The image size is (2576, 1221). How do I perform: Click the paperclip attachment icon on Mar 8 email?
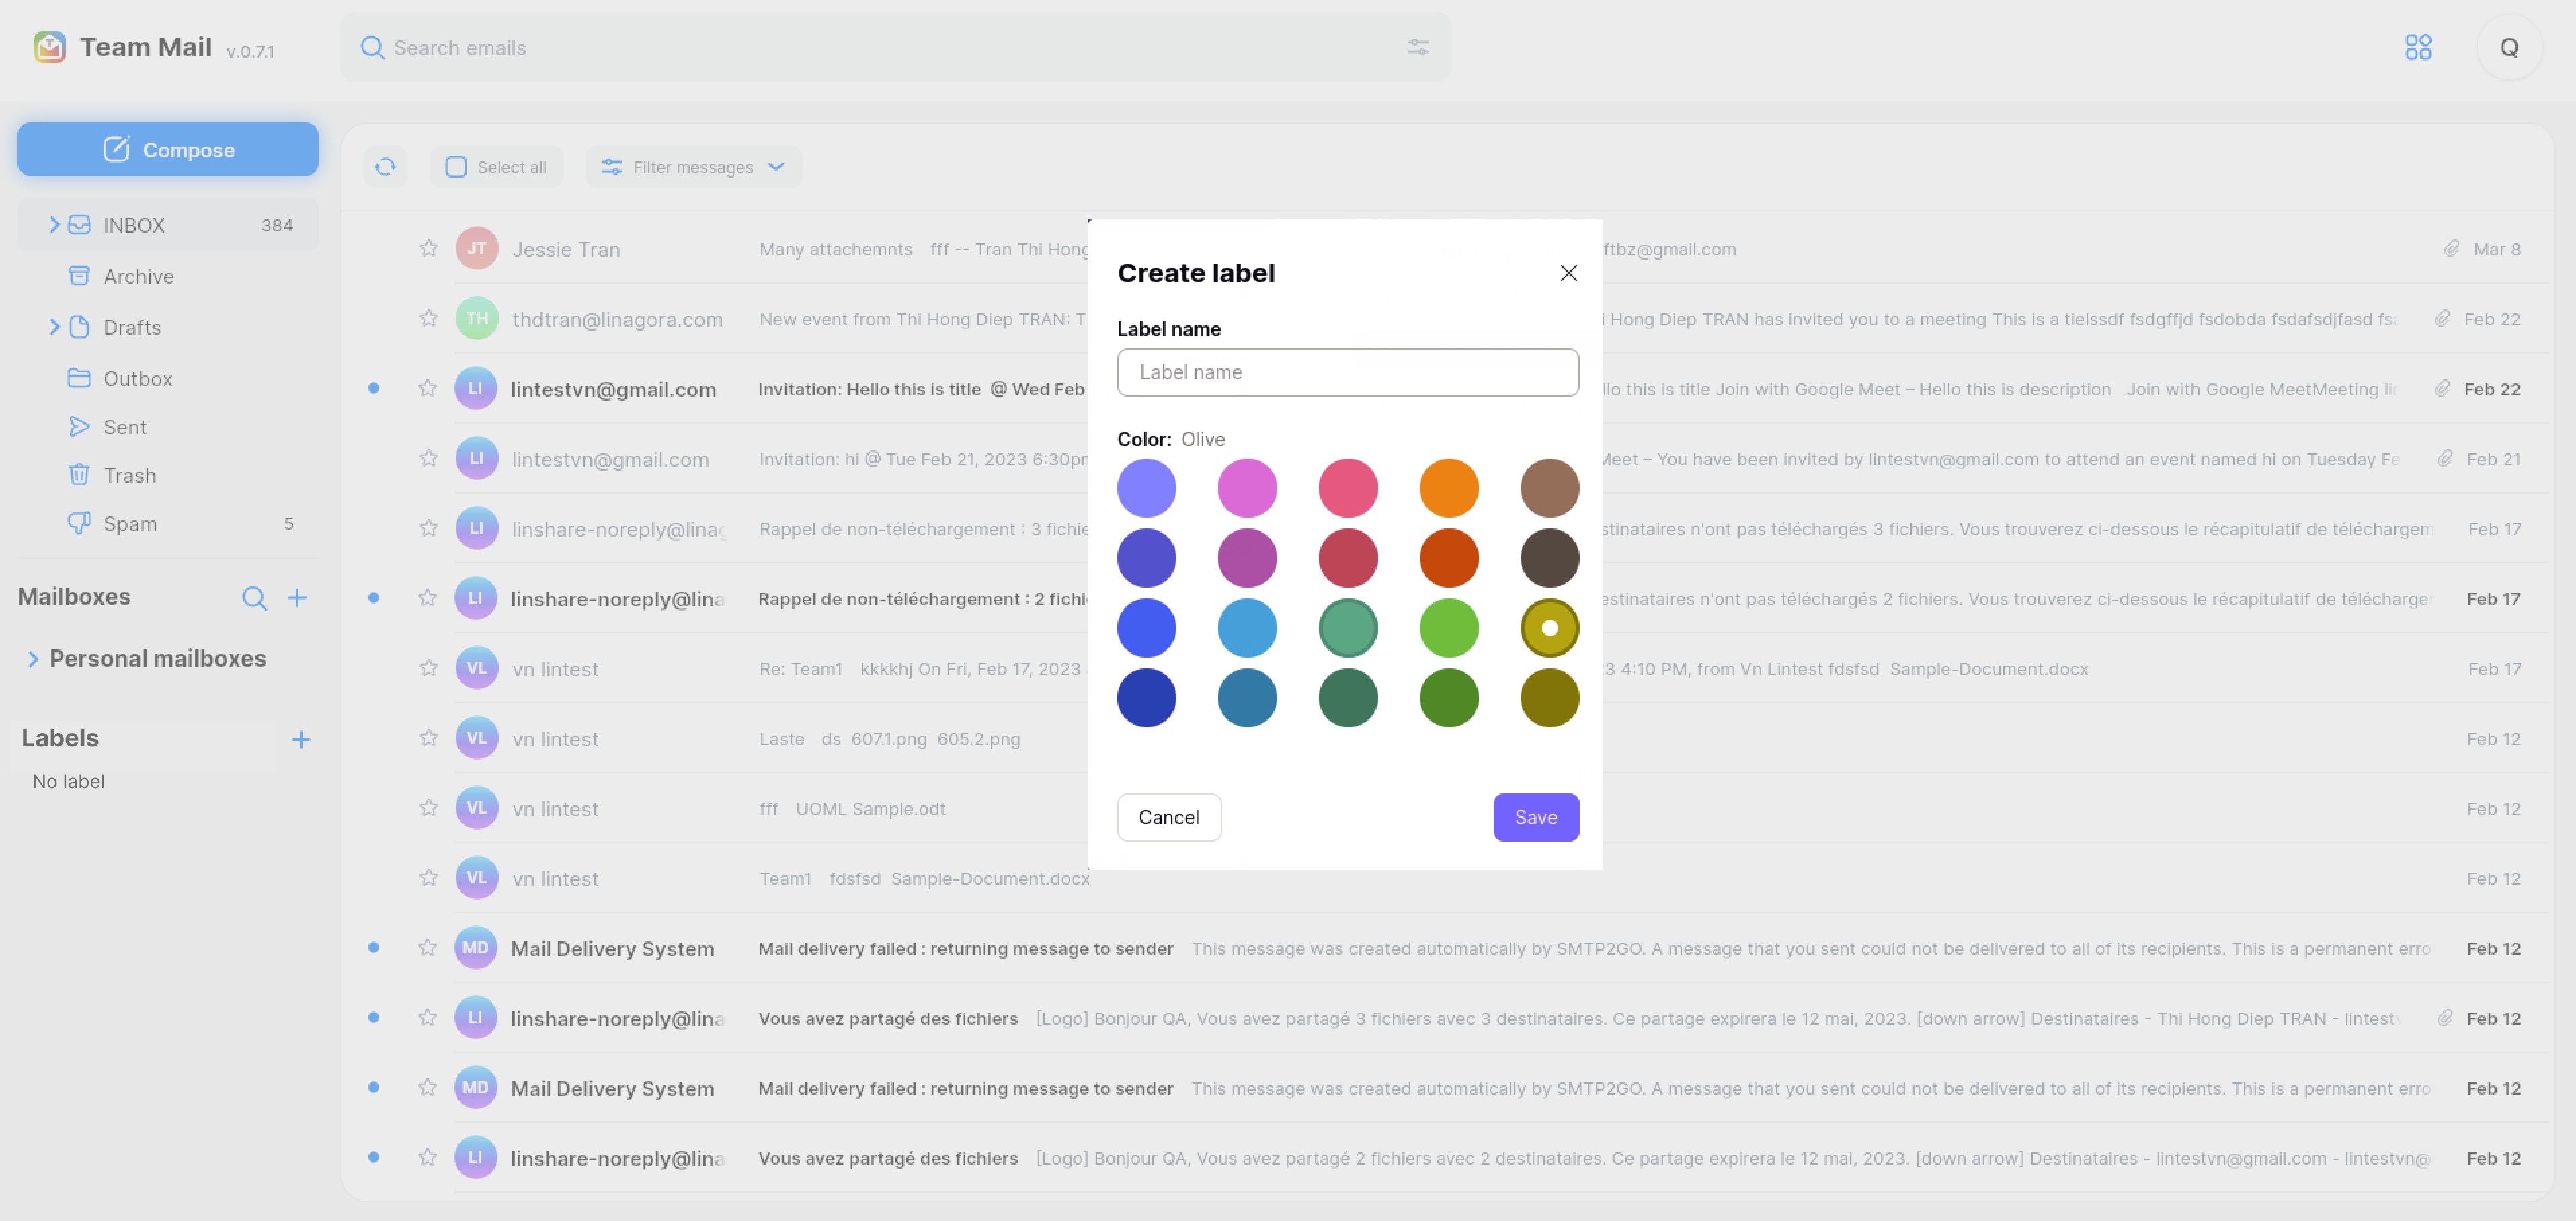coord(2451,248)
